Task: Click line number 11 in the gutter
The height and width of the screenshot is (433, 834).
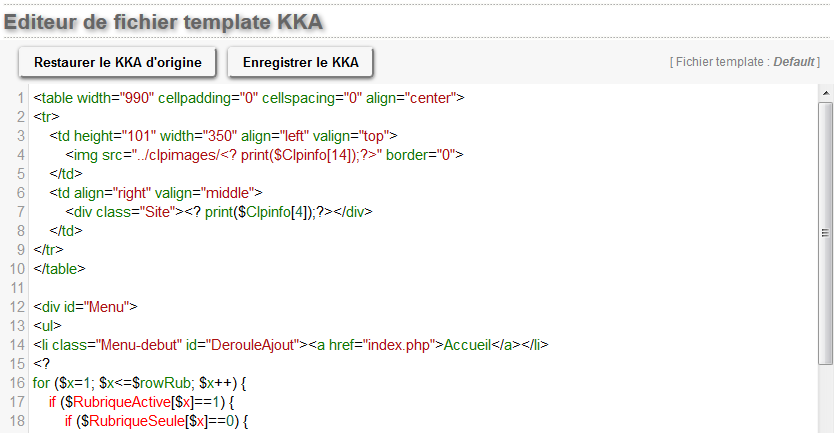Action: pos(16,288)
